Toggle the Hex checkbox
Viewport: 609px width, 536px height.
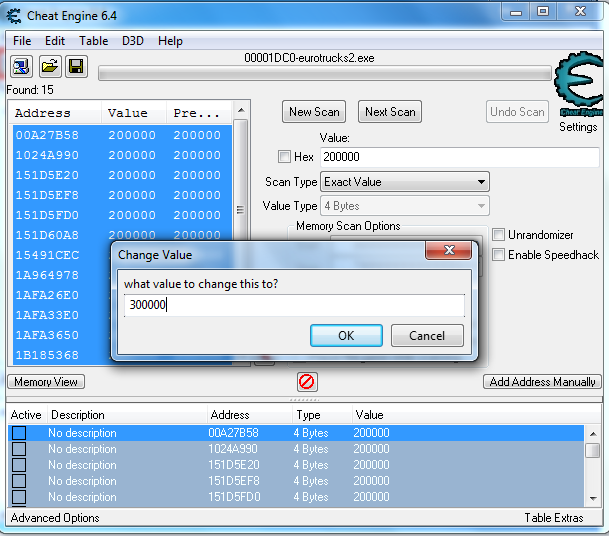(x=284, y=157)
